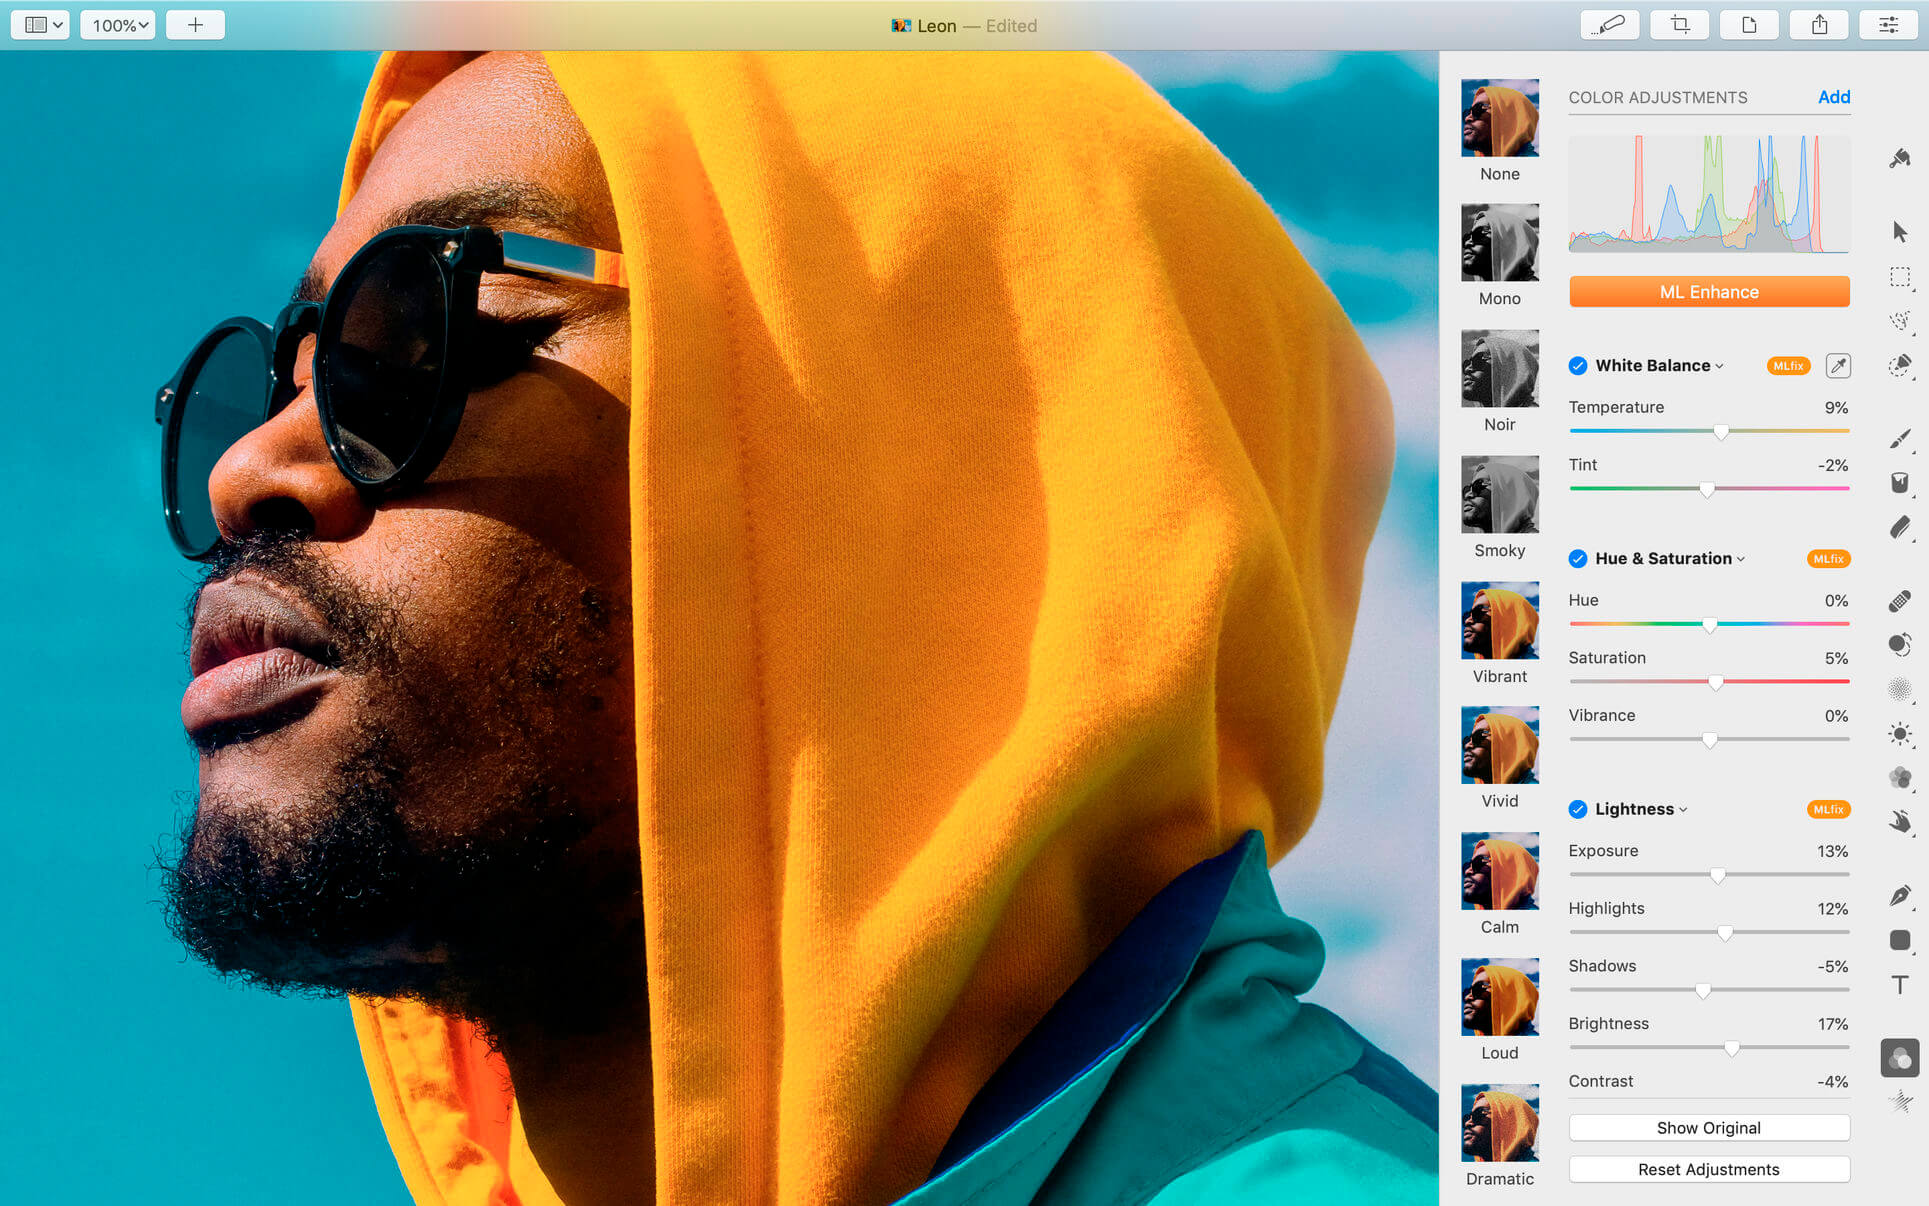1929x1206 pixels.
Task: Click the Share icon in toolbar
Action: tap(1819, 25)
